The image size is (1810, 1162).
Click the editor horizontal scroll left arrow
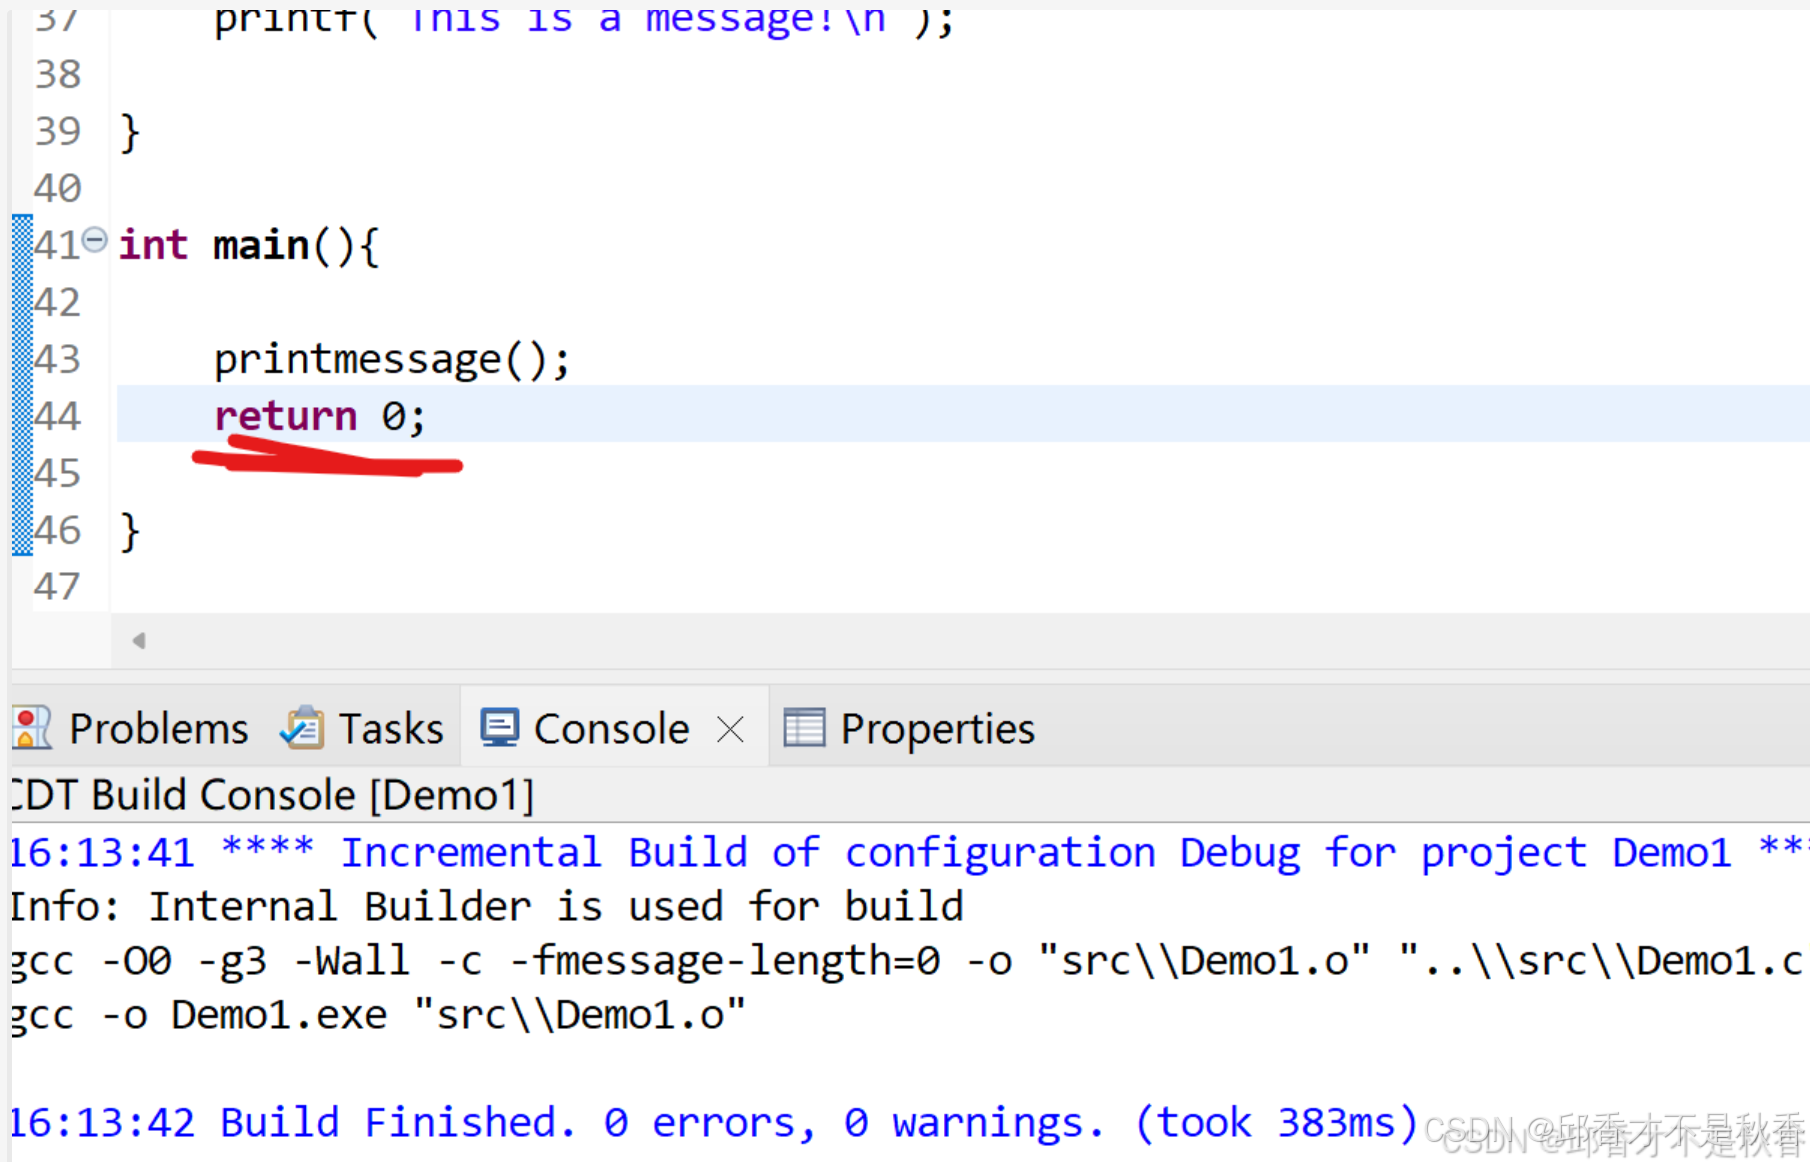click(x=139, y=640)
